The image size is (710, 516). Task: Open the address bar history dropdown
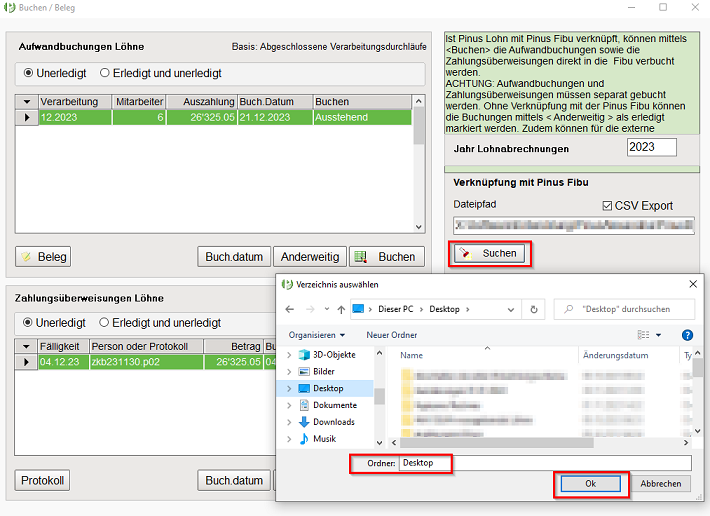511,310
